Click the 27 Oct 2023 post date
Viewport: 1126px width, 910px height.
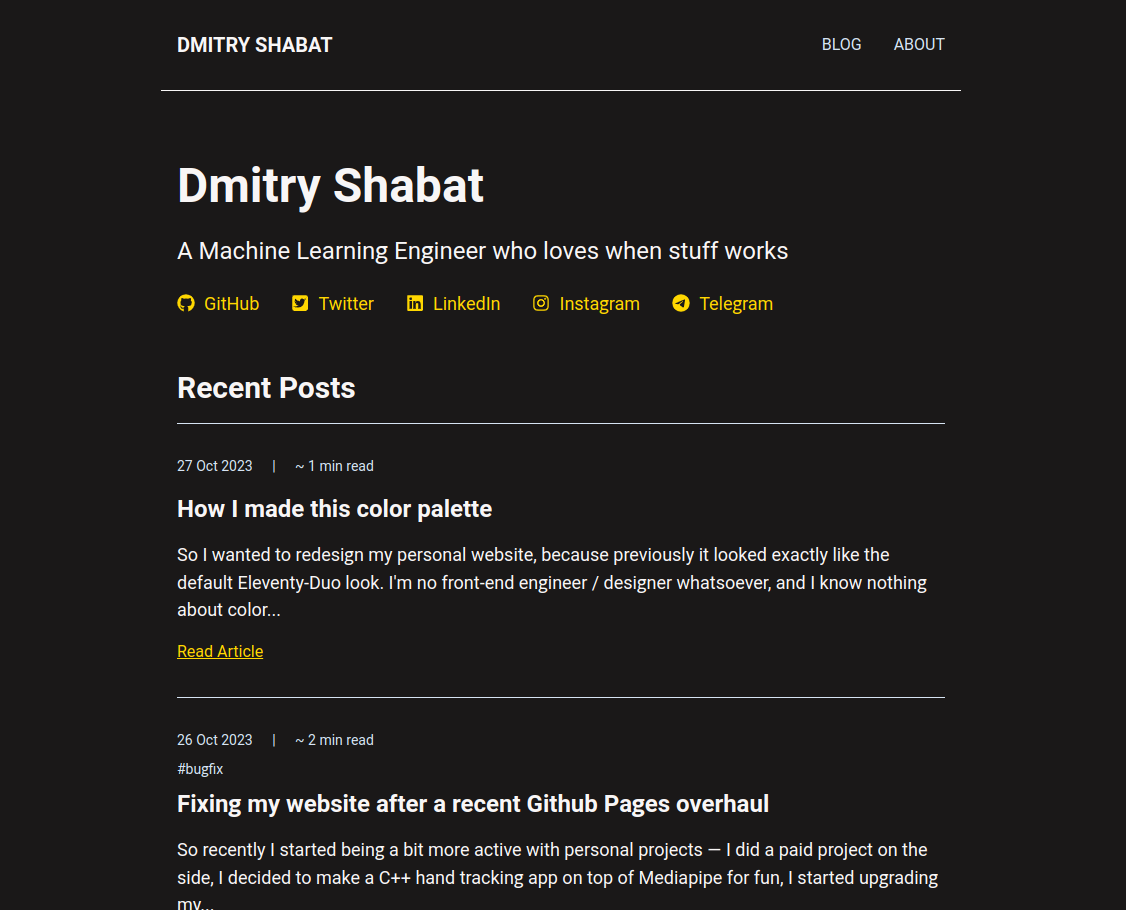pos(215,466)
